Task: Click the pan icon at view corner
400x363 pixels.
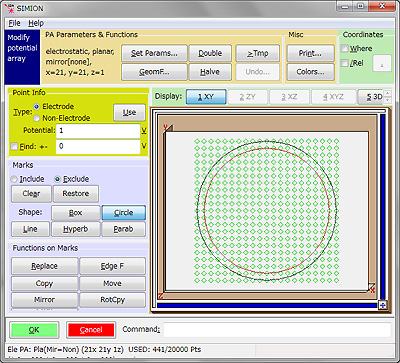Action: point(383,305)
